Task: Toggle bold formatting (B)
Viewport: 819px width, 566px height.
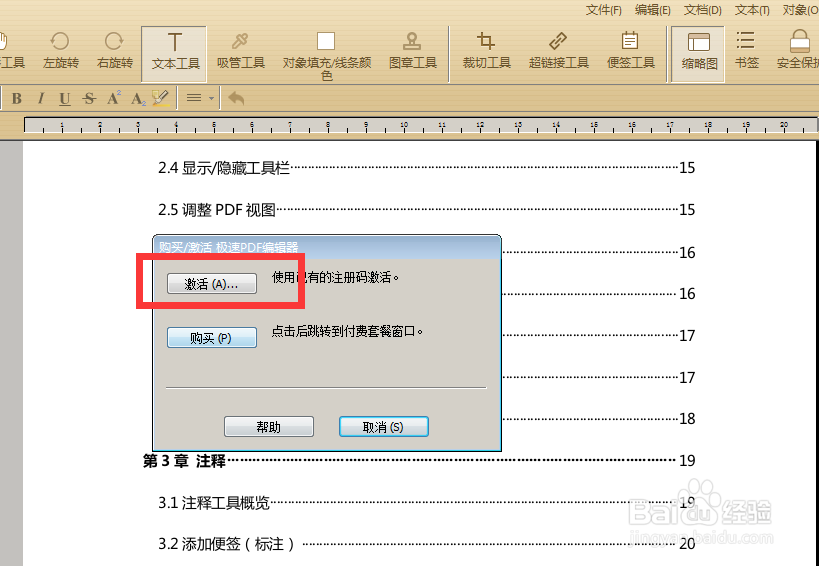Action: 17,98
